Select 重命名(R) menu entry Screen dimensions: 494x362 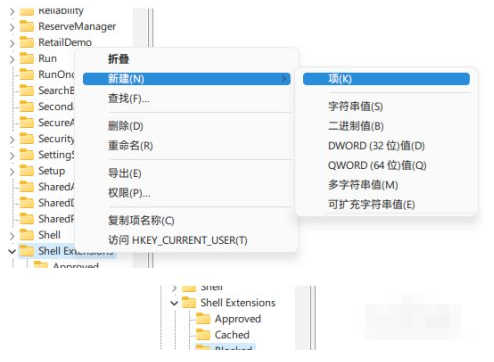(x=187, y=146)
